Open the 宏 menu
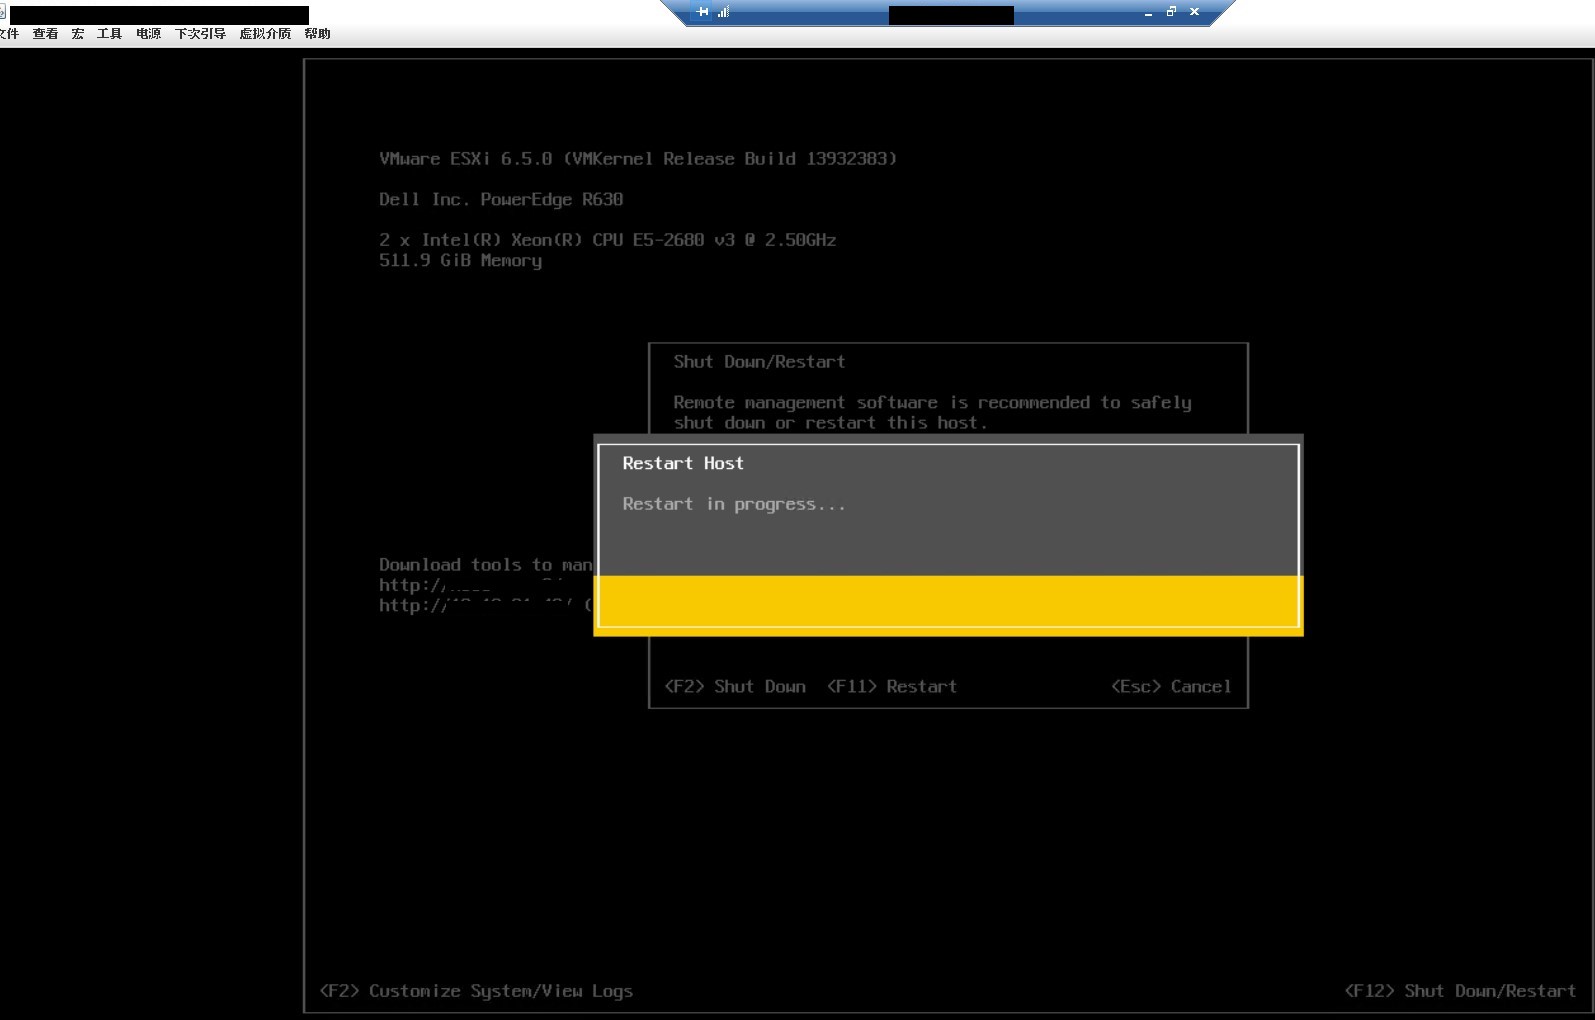The width and height of the screenshot is (1595, 1020). point(78,33)
